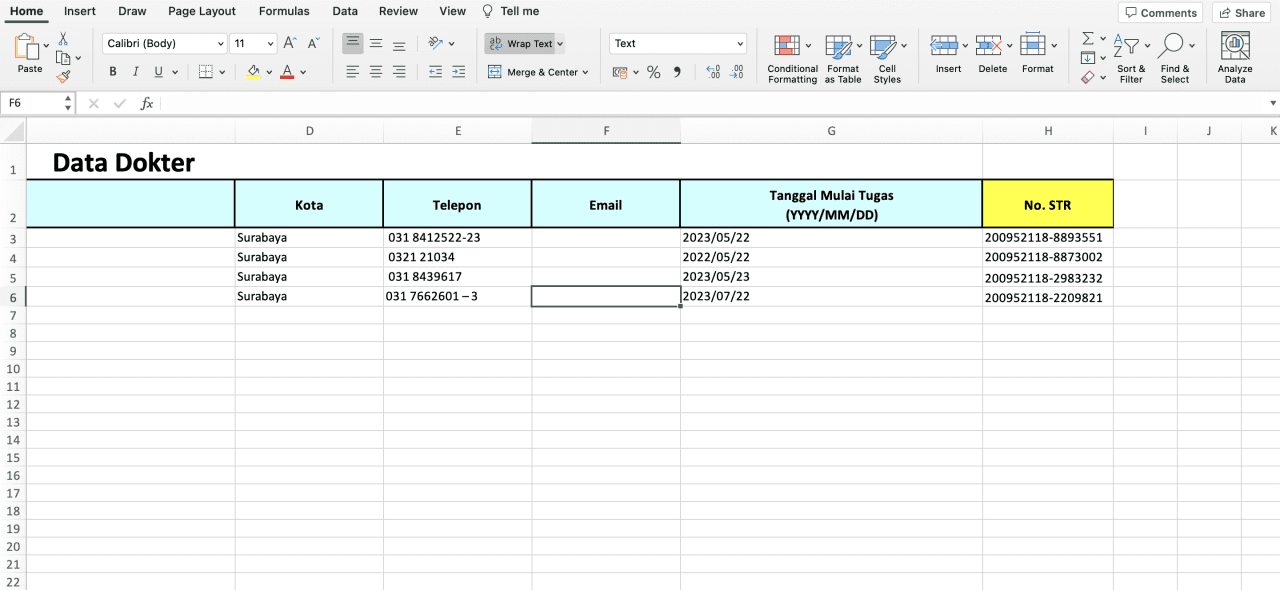This screenshot has height=590, width=1280.
Task: Apply yellow fill color swatch
Action: (253, 72)
